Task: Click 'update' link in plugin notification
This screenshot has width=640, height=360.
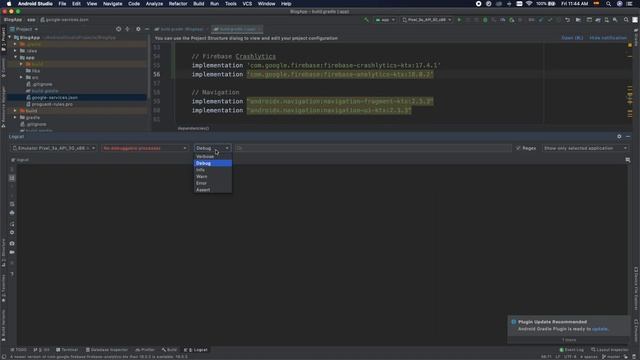Action: pos(599,329)
